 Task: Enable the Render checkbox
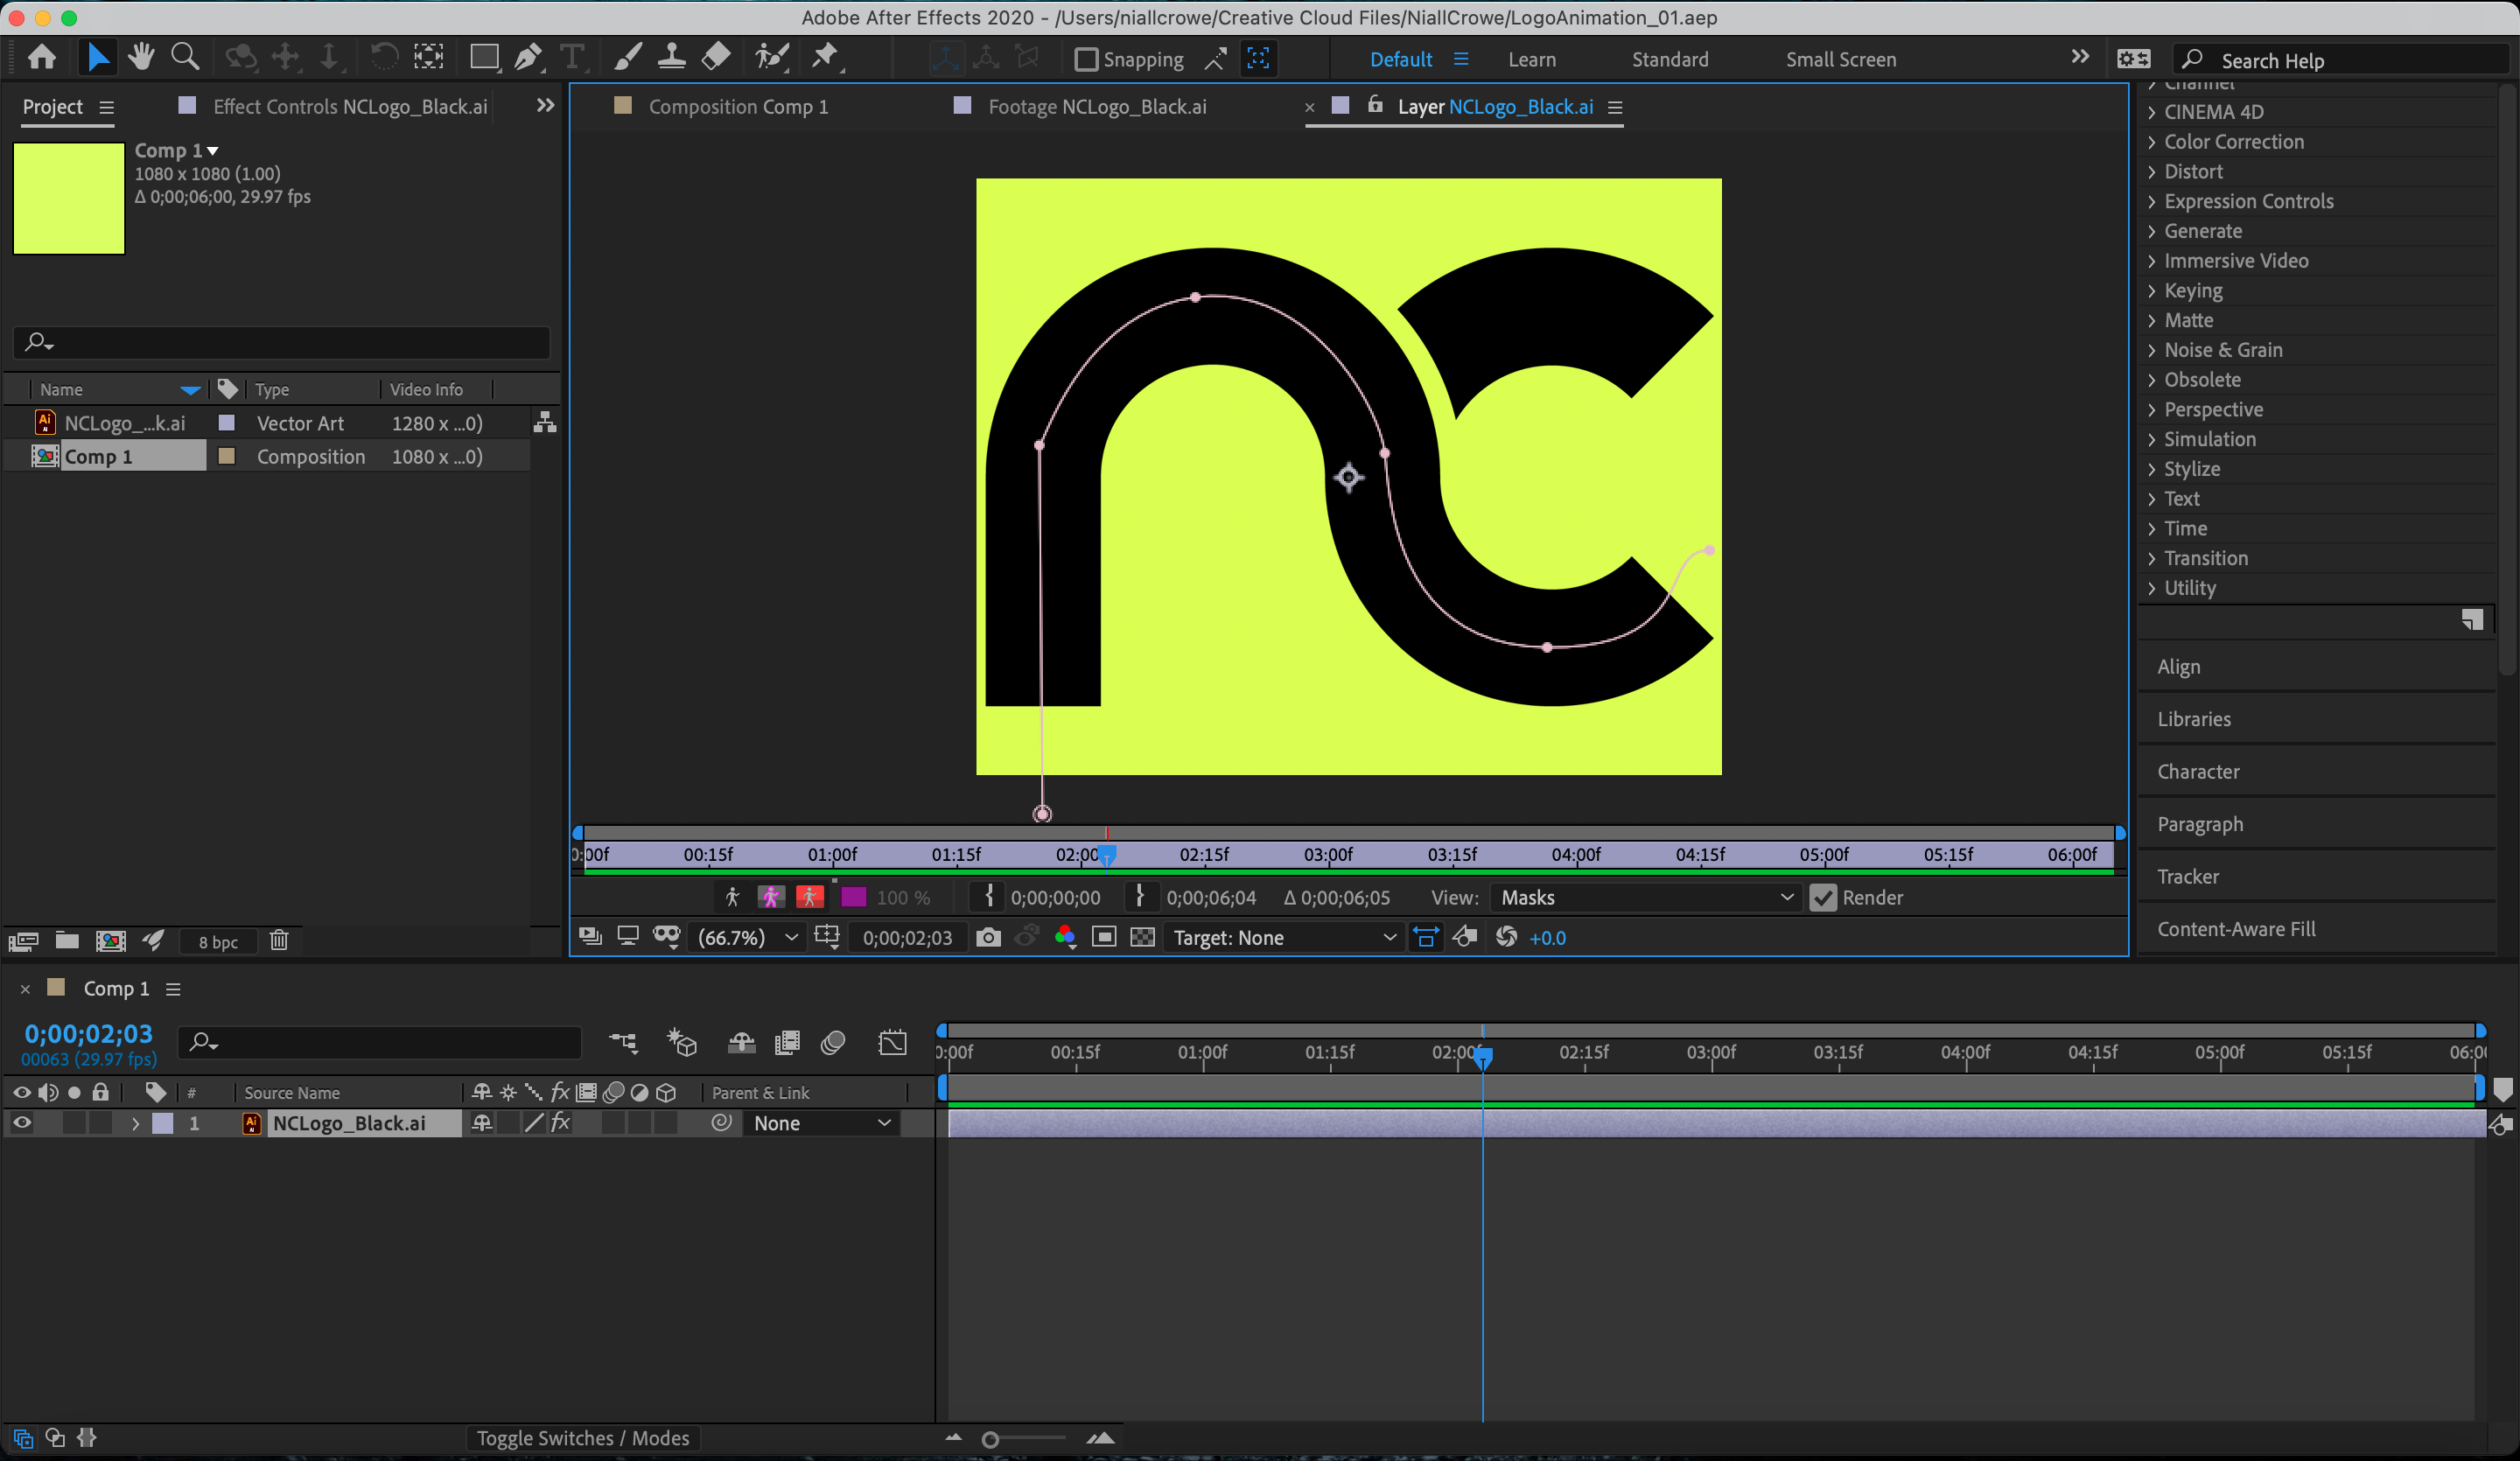[1823, 897]
